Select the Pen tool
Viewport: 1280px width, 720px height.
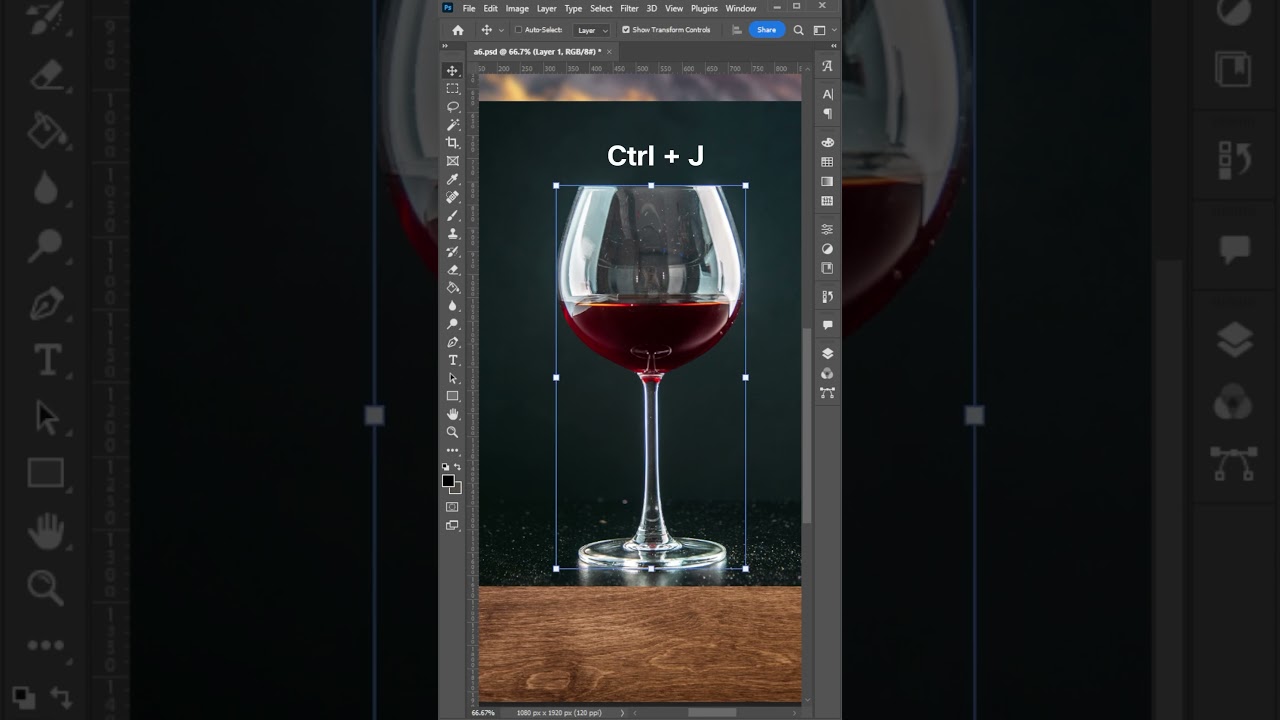pyautogui.click(x=452, y=342)
